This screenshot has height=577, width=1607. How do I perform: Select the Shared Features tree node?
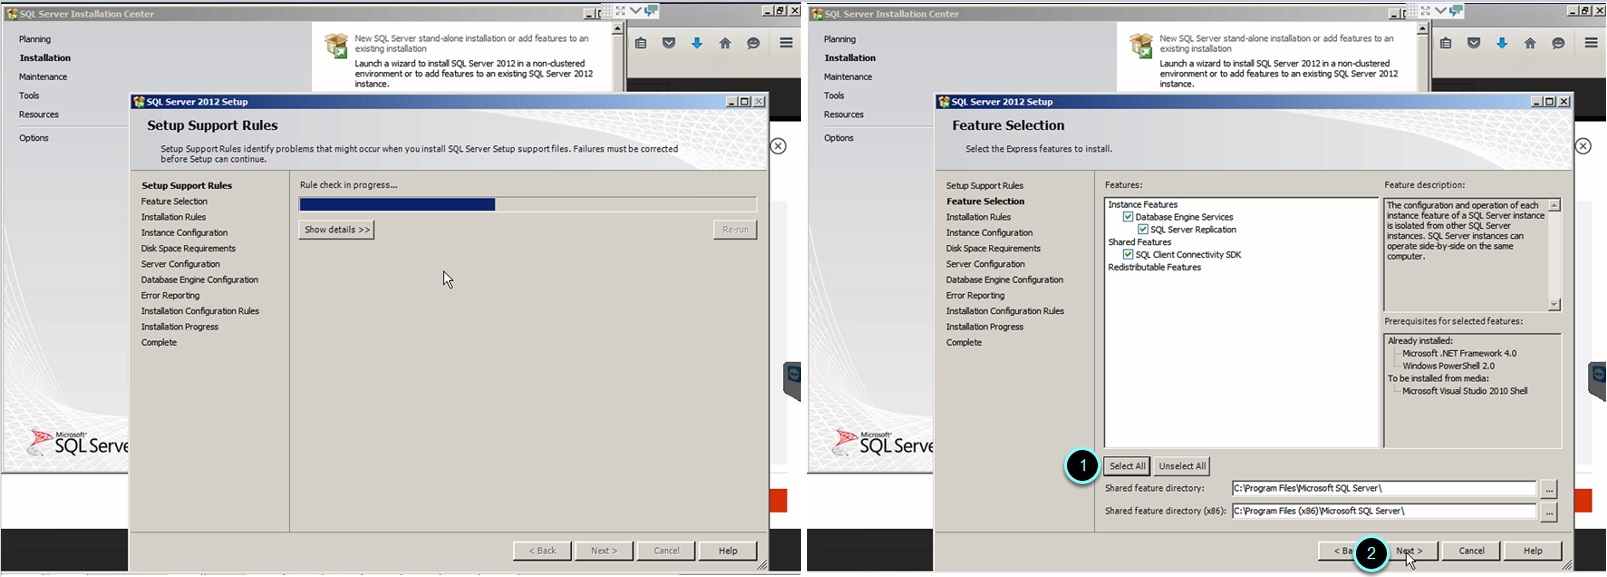(x=1139, y=242)
